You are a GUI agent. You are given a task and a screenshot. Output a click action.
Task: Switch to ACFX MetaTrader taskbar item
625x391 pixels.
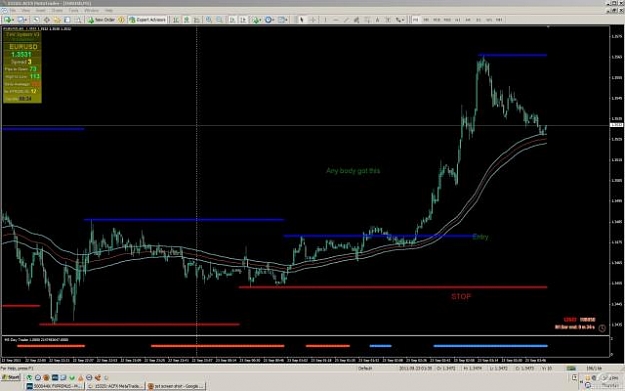[115, 386]
